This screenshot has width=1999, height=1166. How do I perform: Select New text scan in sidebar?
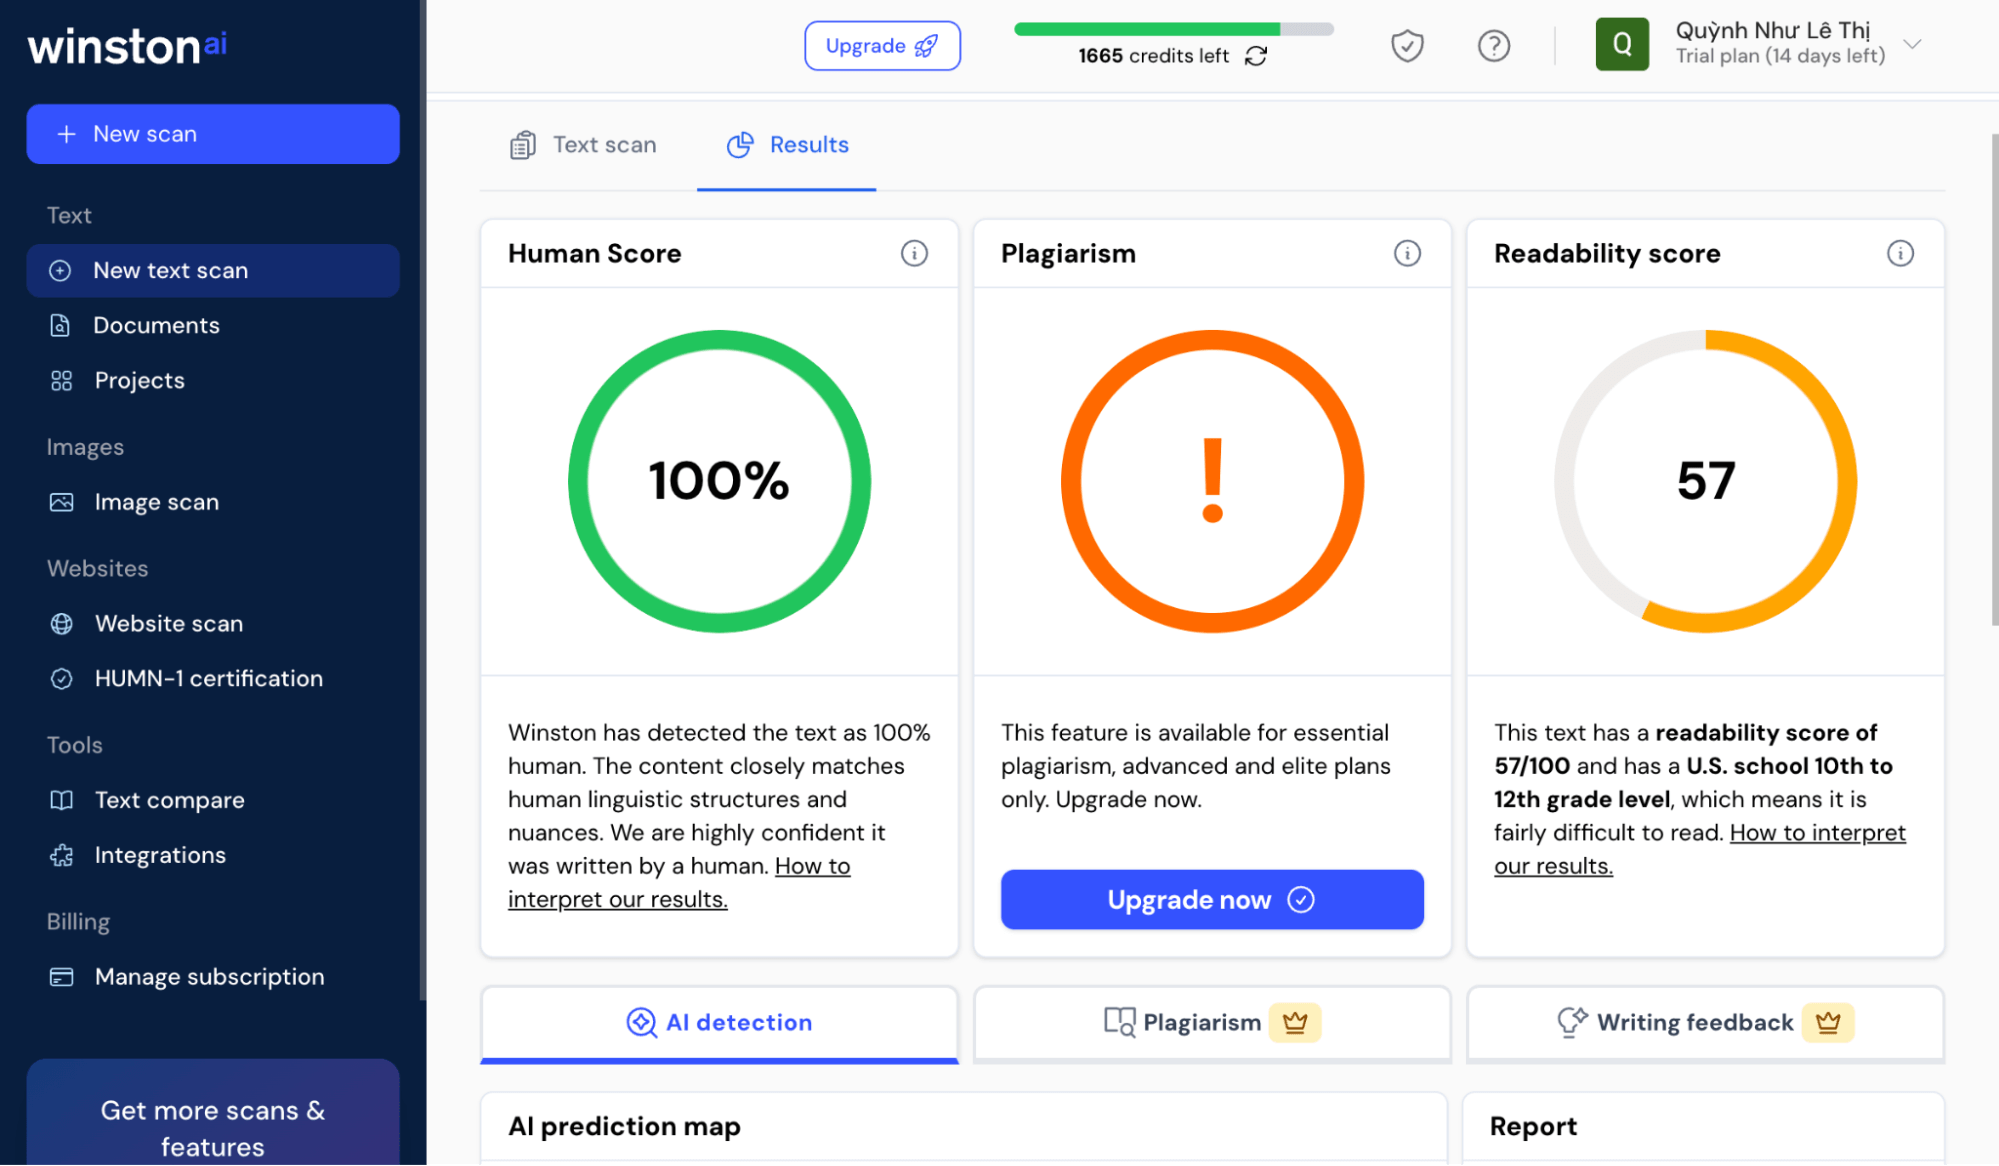[213, 270]
